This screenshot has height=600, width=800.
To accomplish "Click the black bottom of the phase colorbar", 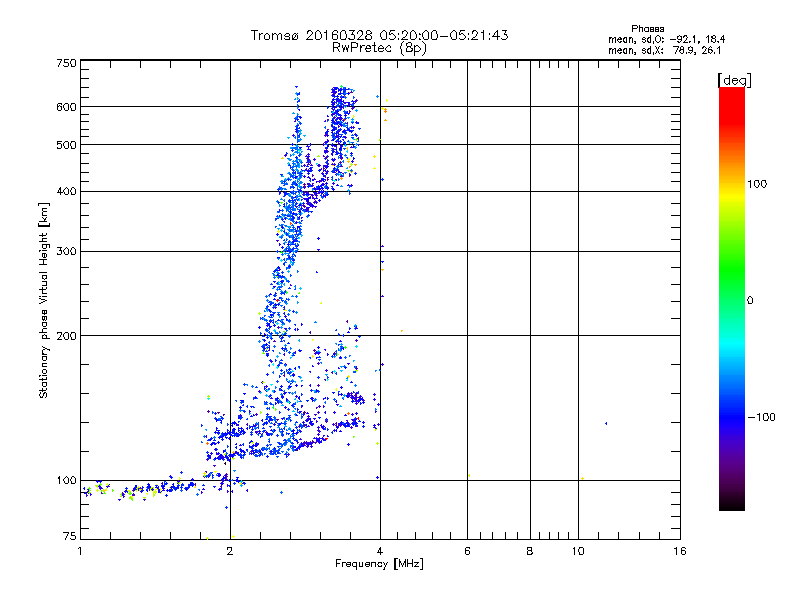I will (x=732, y=503).
